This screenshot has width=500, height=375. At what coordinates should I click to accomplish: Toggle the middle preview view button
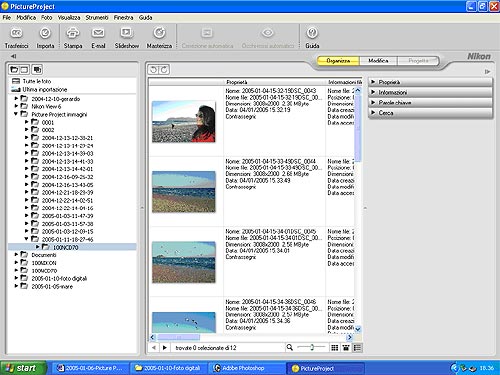coord(346,348)
